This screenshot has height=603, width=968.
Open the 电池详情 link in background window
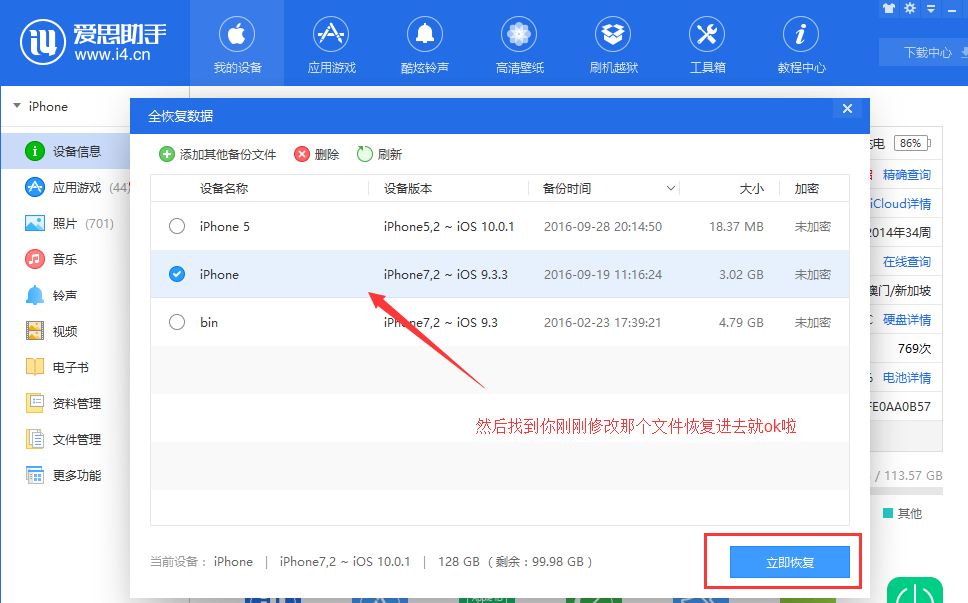point(906,378)
